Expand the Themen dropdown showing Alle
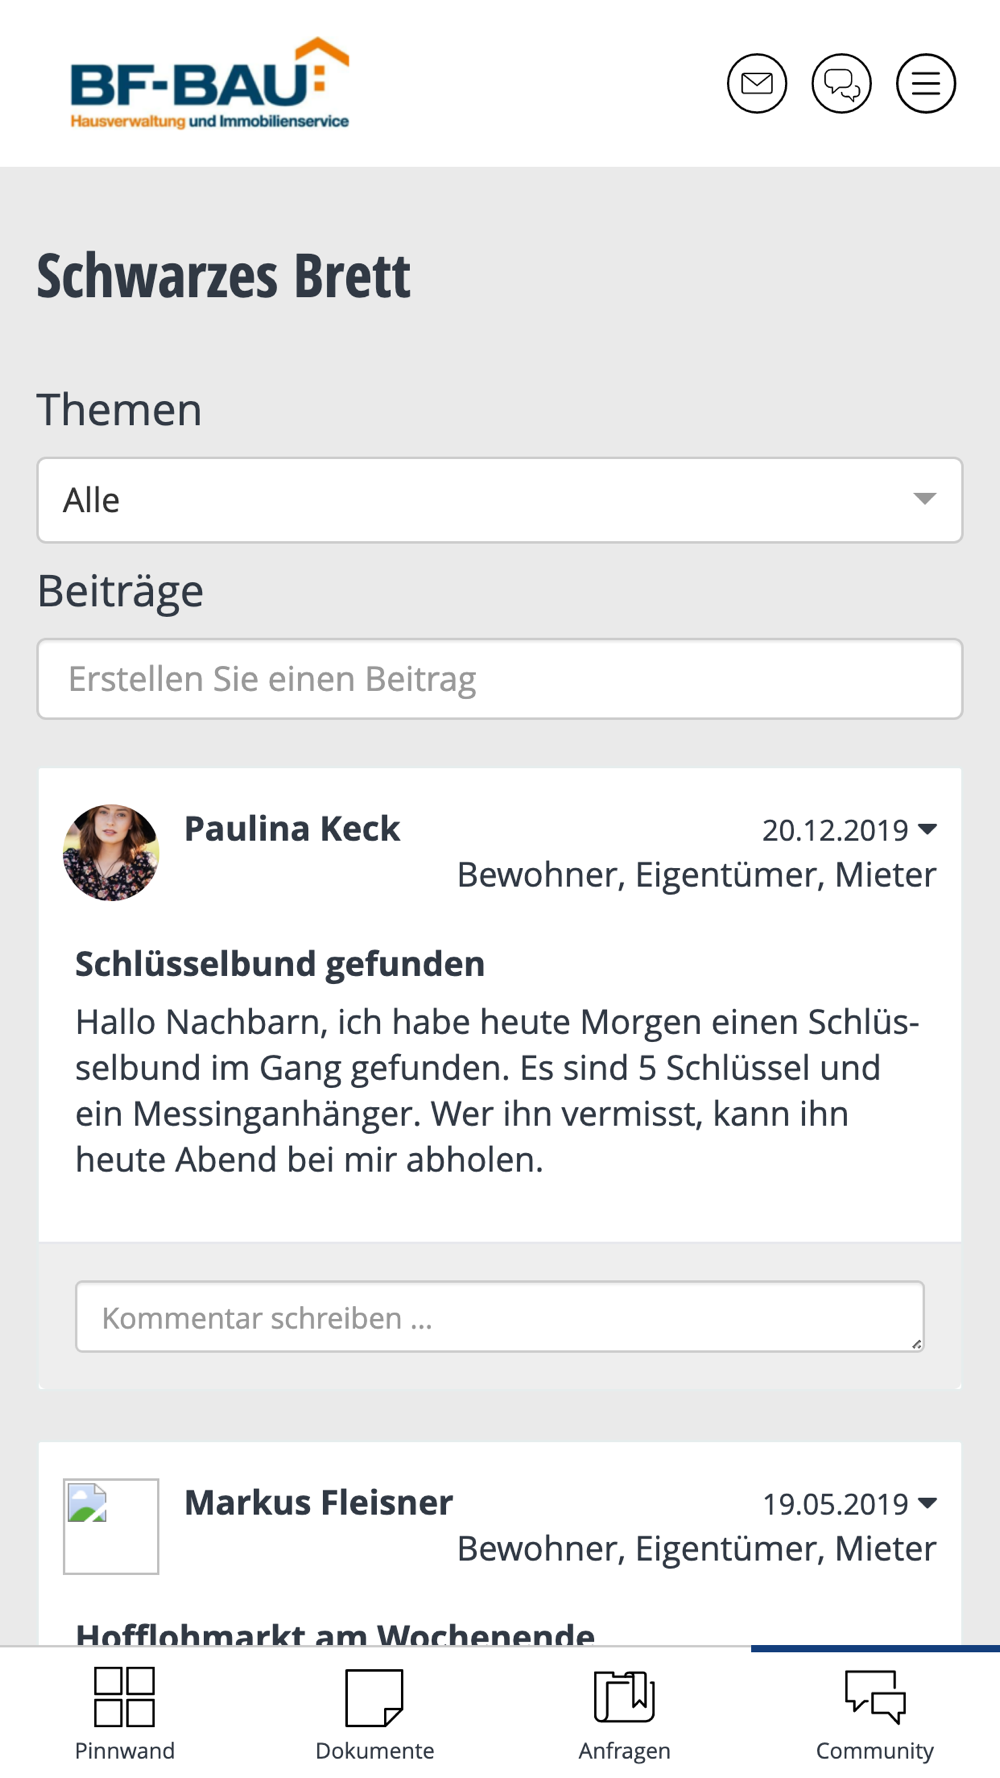The width and height of the screenshot is (1000, 1778). point(500,500)
